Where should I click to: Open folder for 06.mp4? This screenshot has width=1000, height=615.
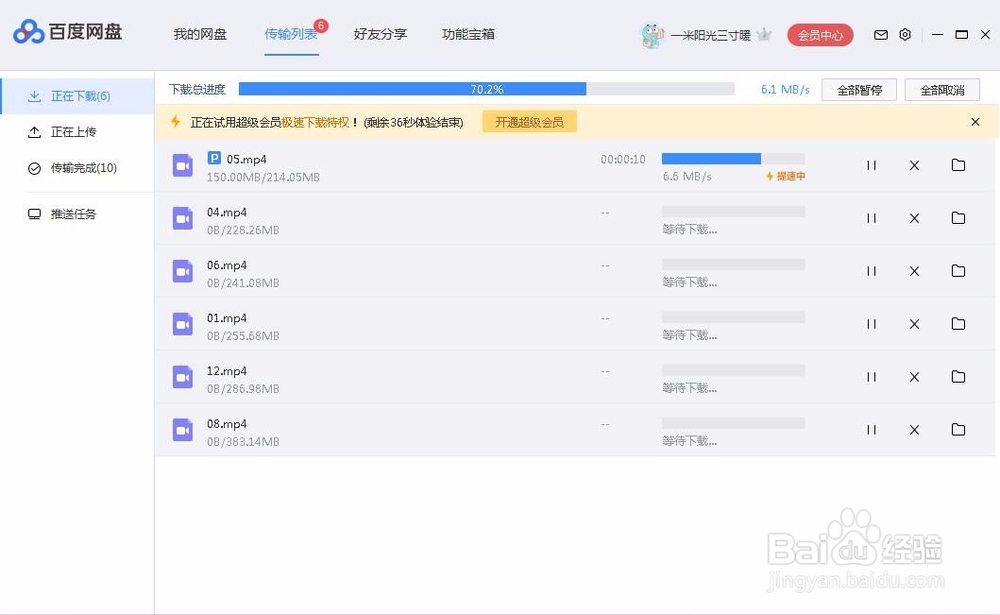click(x=958, y=271)
